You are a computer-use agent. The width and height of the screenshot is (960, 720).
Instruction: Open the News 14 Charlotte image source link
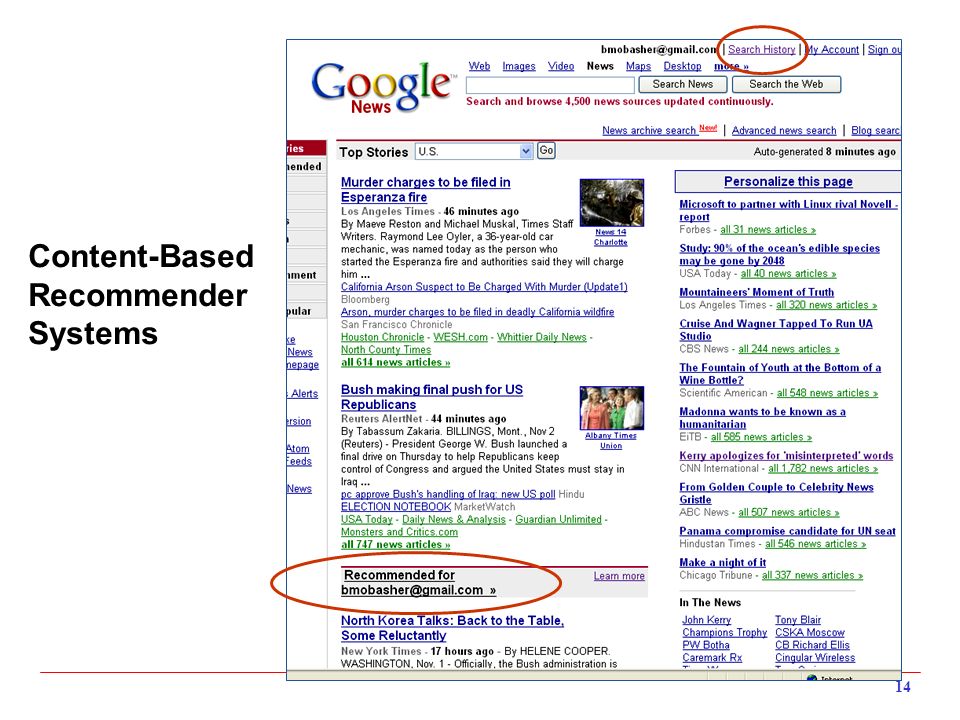click(x=610, y=238)
